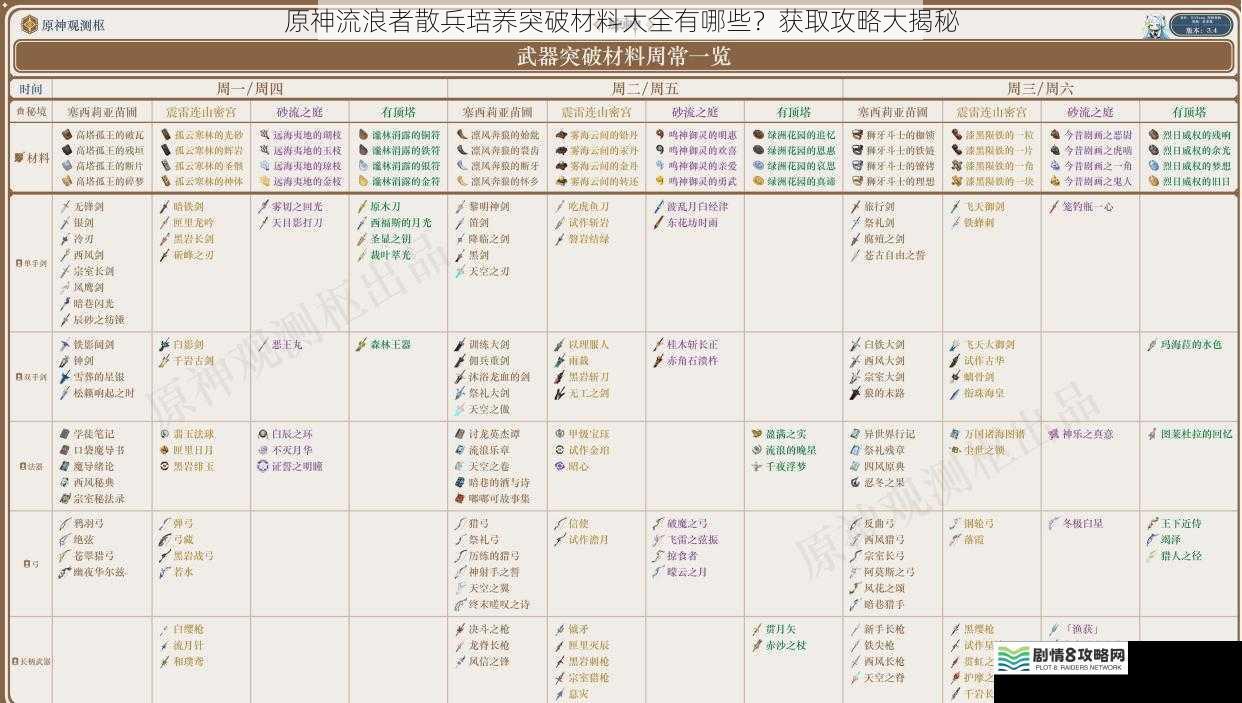This screenshot has width=1242, height=703.
Task: Click the weapon name 松籁响起之时
Action: 104,393
